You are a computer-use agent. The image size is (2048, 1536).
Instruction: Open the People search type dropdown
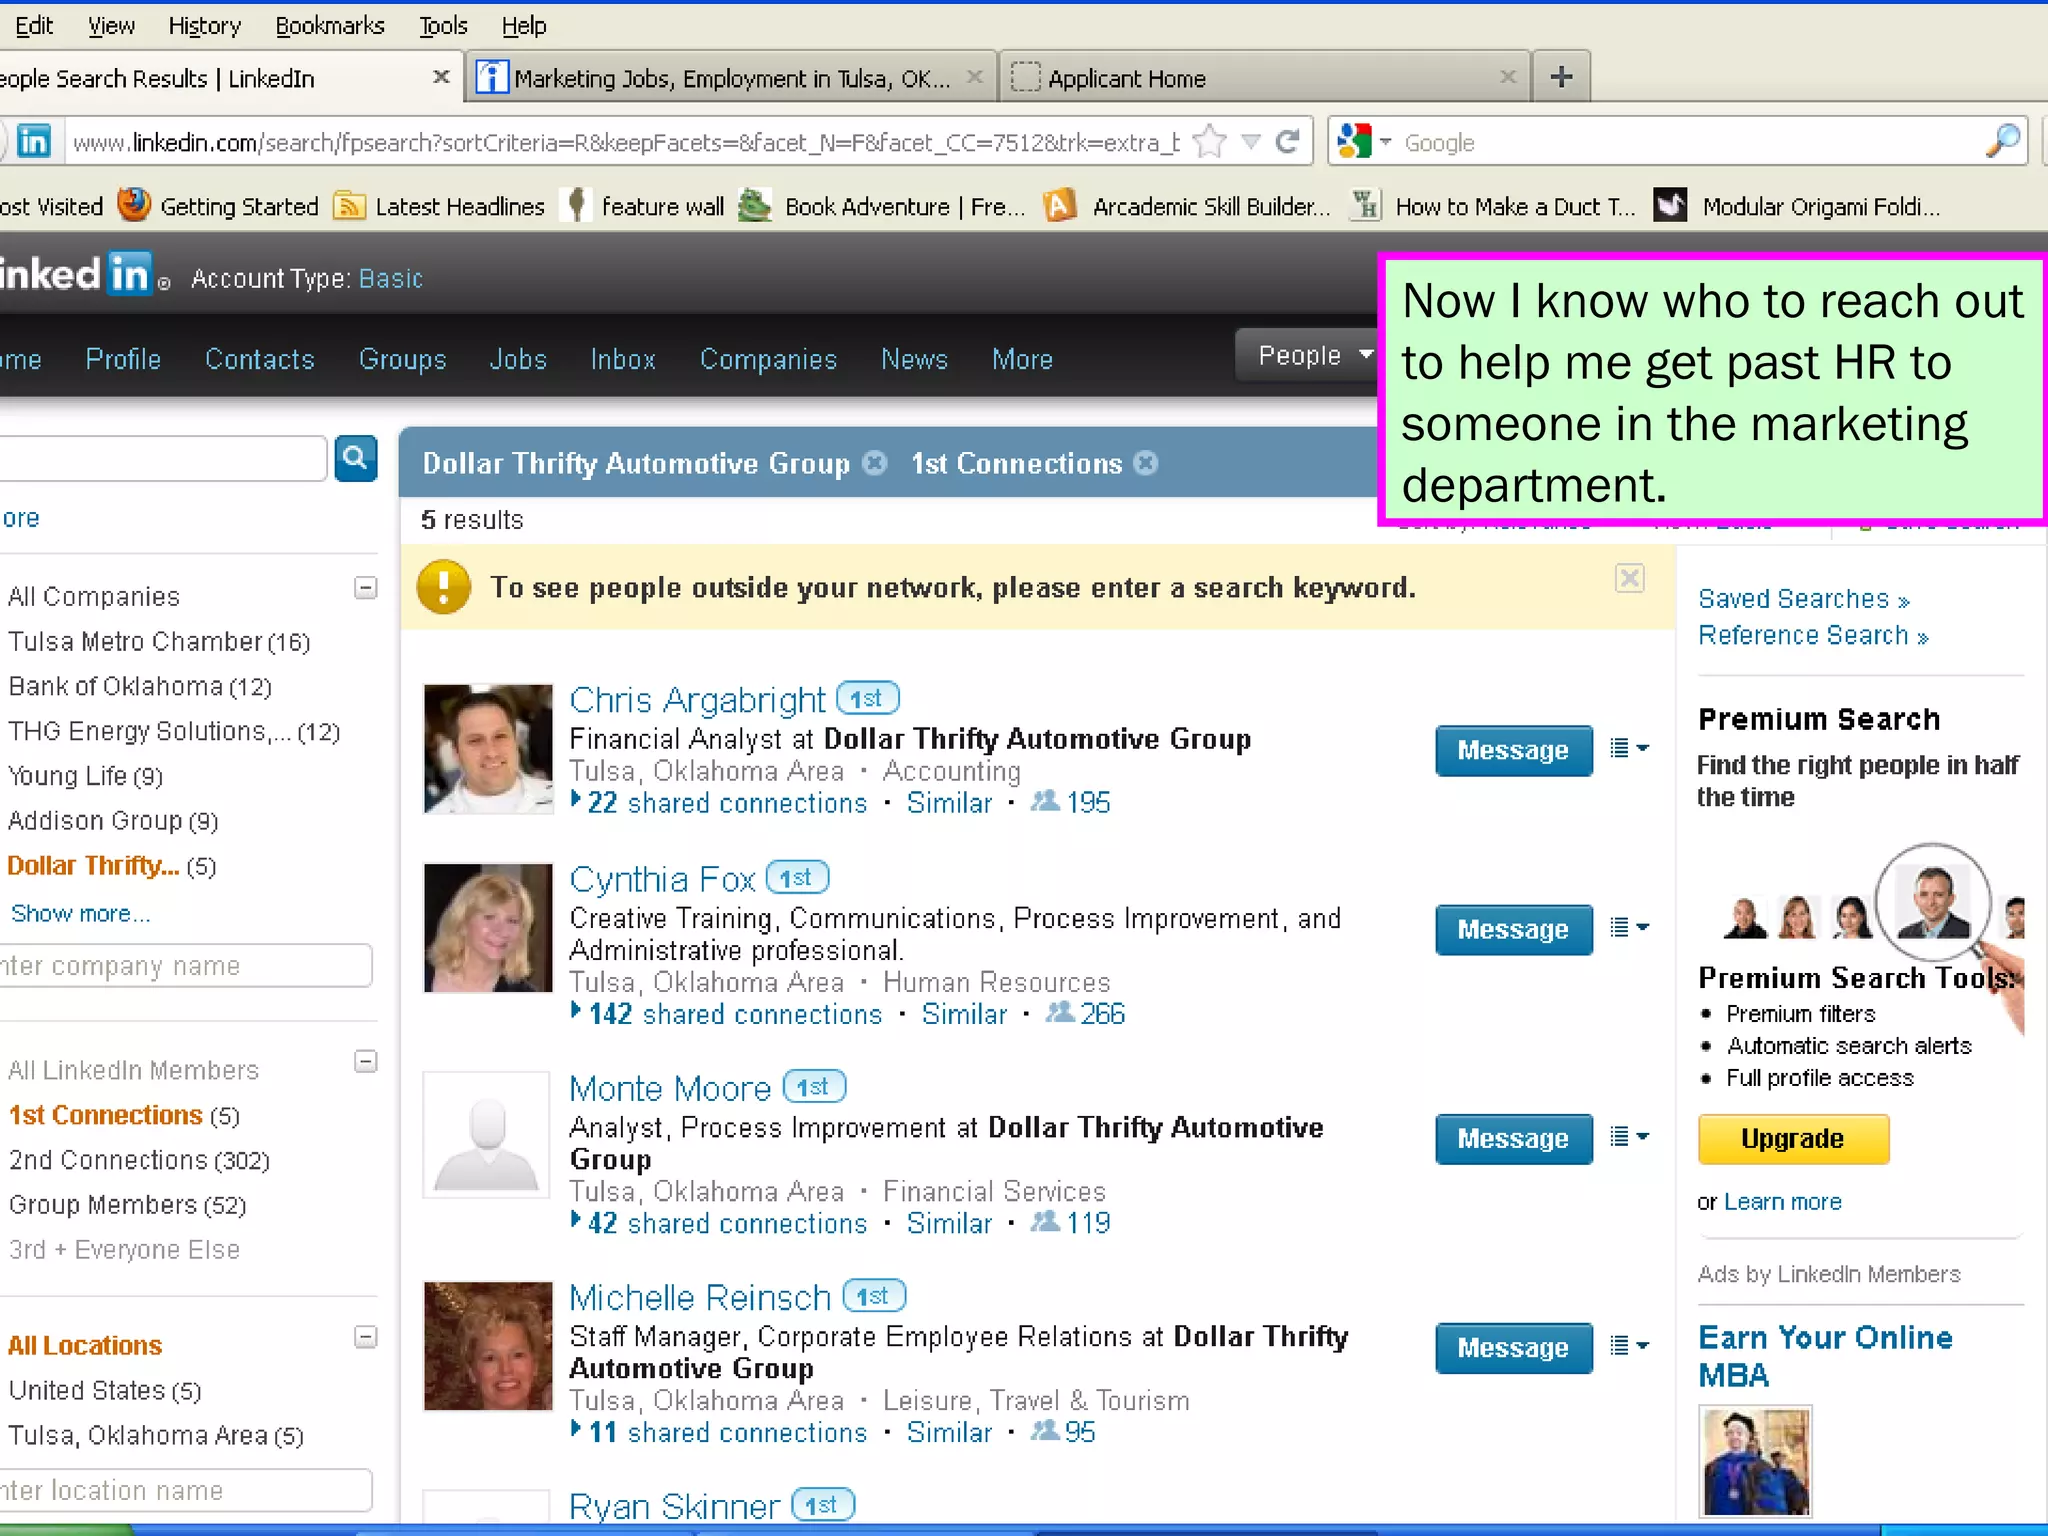click(1308, 355)
